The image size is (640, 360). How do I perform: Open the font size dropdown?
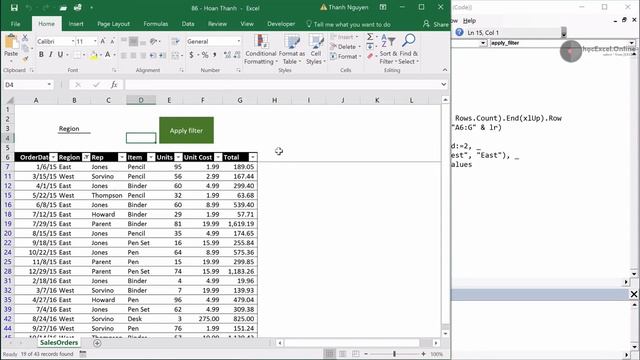(95, 41)
